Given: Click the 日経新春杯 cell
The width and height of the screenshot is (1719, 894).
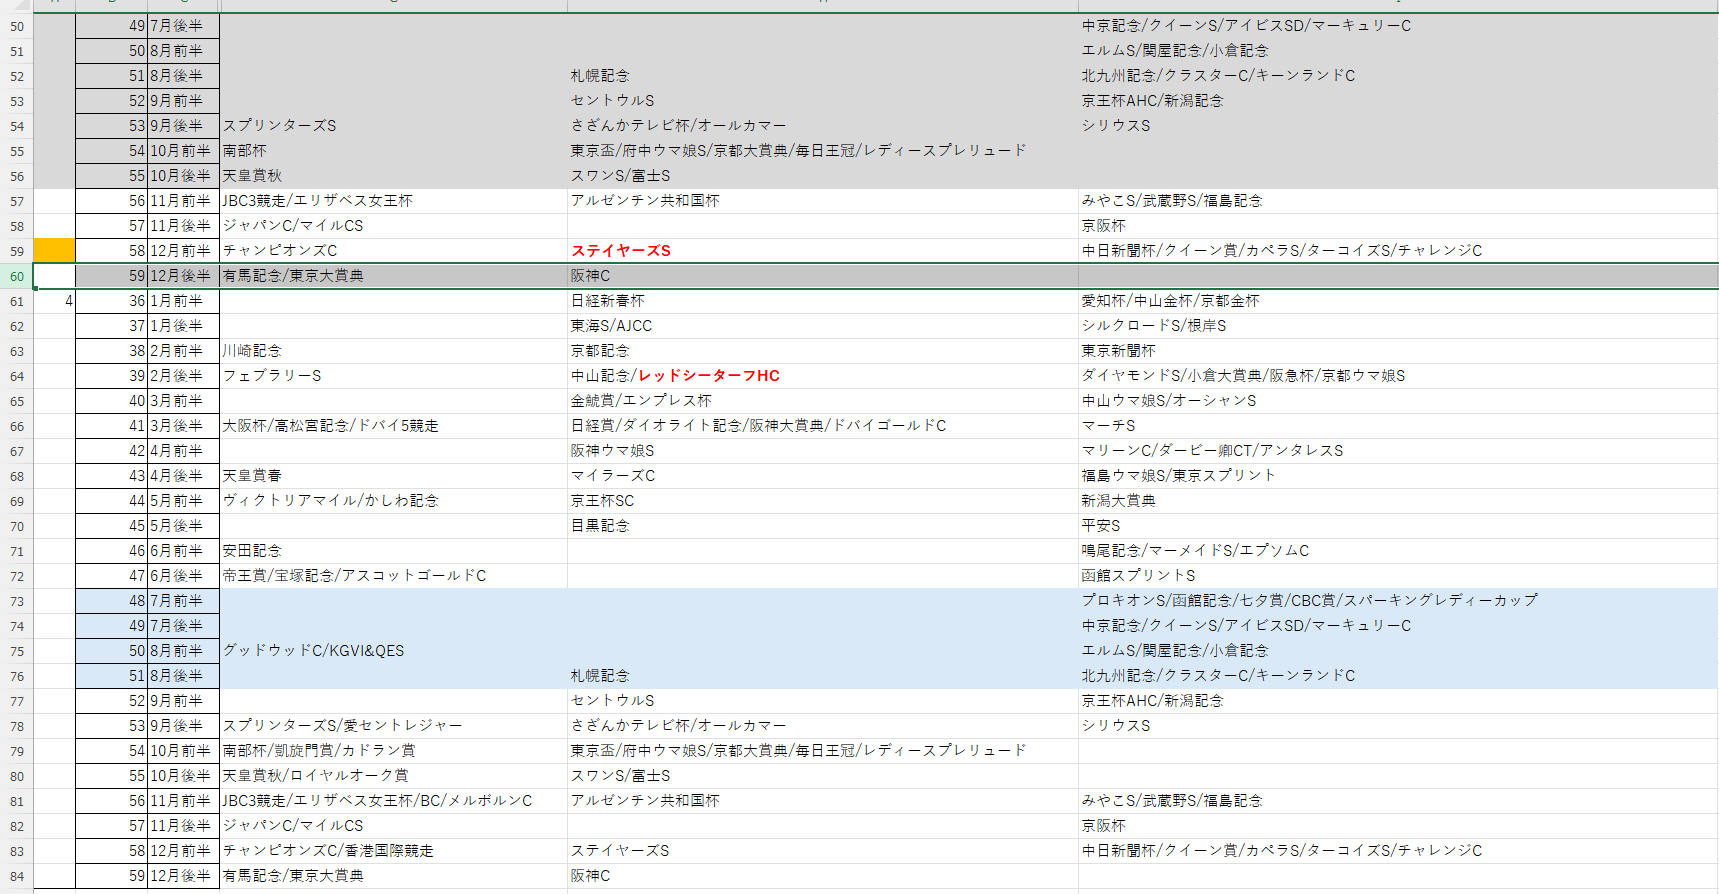Looking at the screenshot, I should tap(608, 301).
